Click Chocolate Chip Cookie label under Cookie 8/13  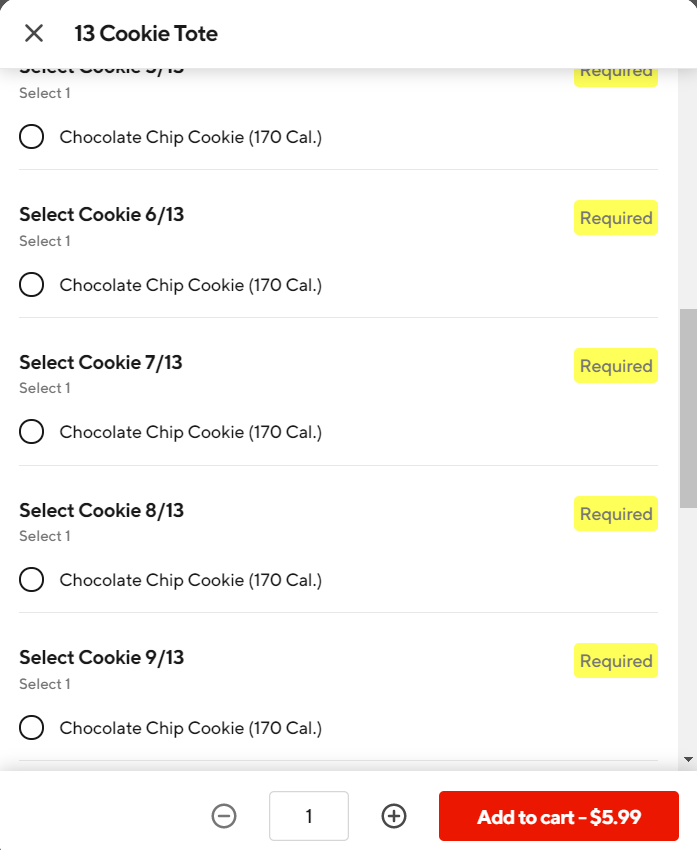pyautogui.click(x=191, y=580)
